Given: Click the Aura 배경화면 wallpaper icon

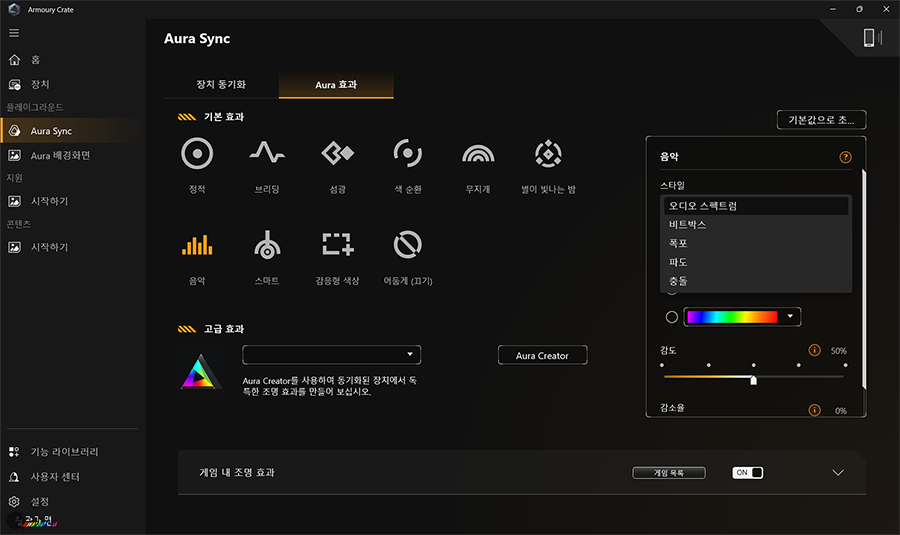Looking at the screenshot, I should click(x=14, y=156).
